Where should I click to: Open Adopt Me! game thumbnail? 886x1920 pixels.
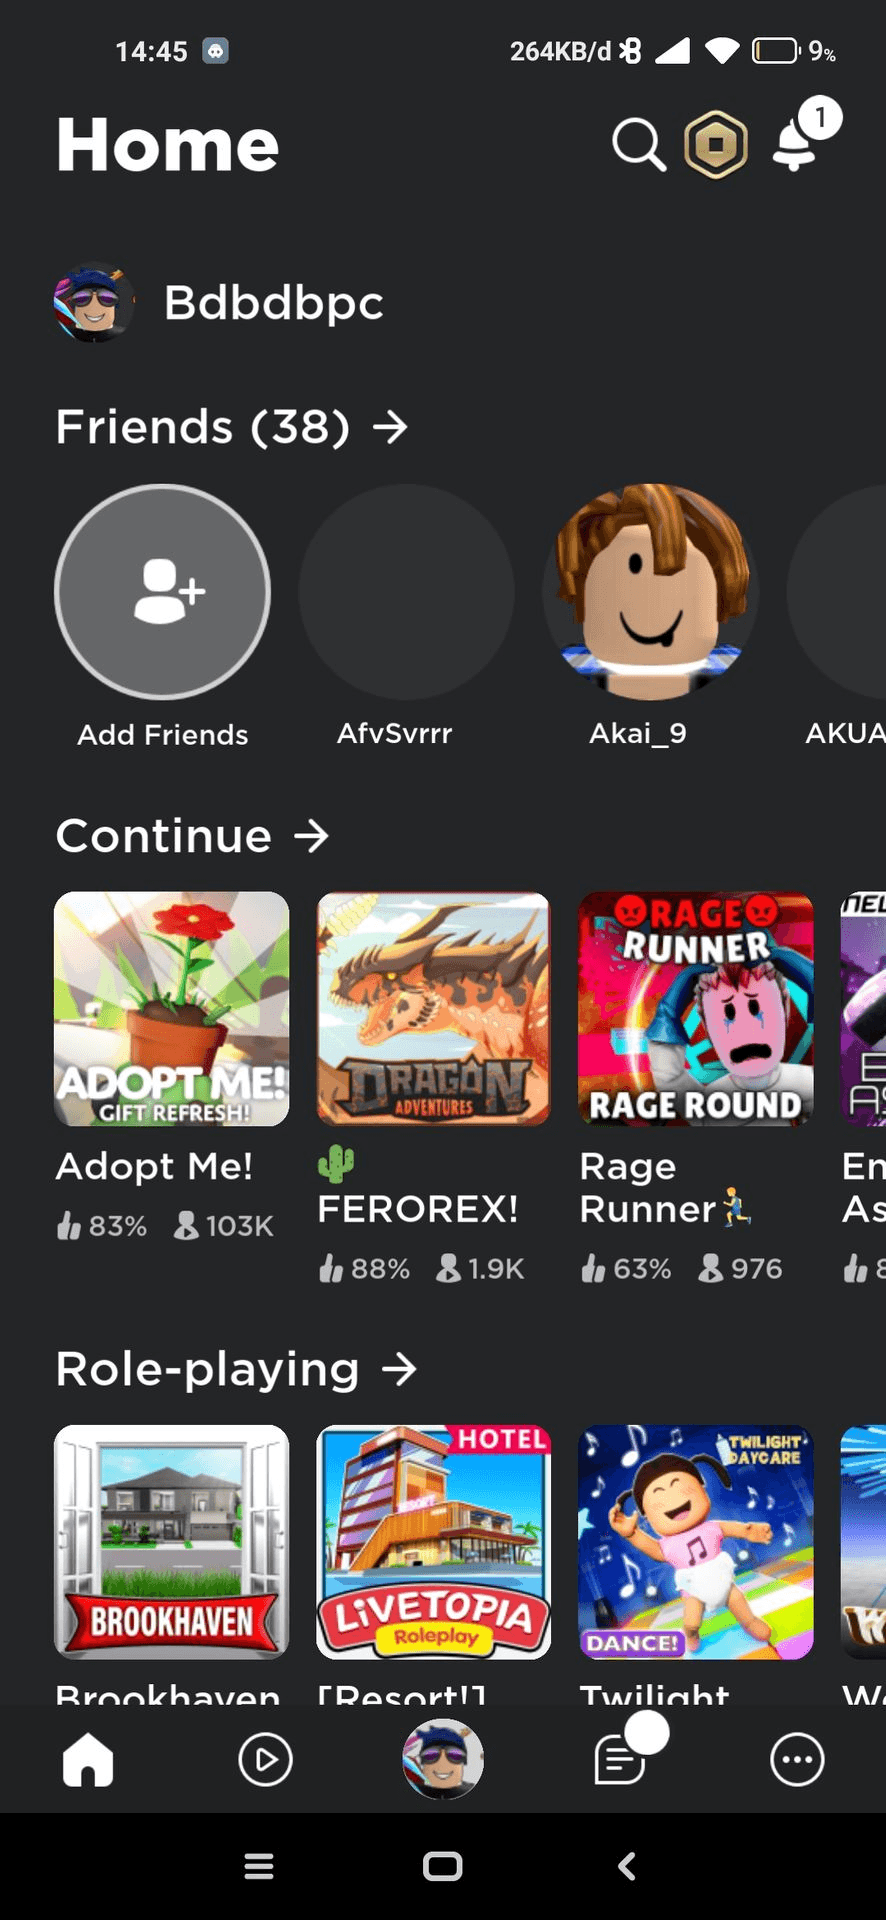point(172,1009)
